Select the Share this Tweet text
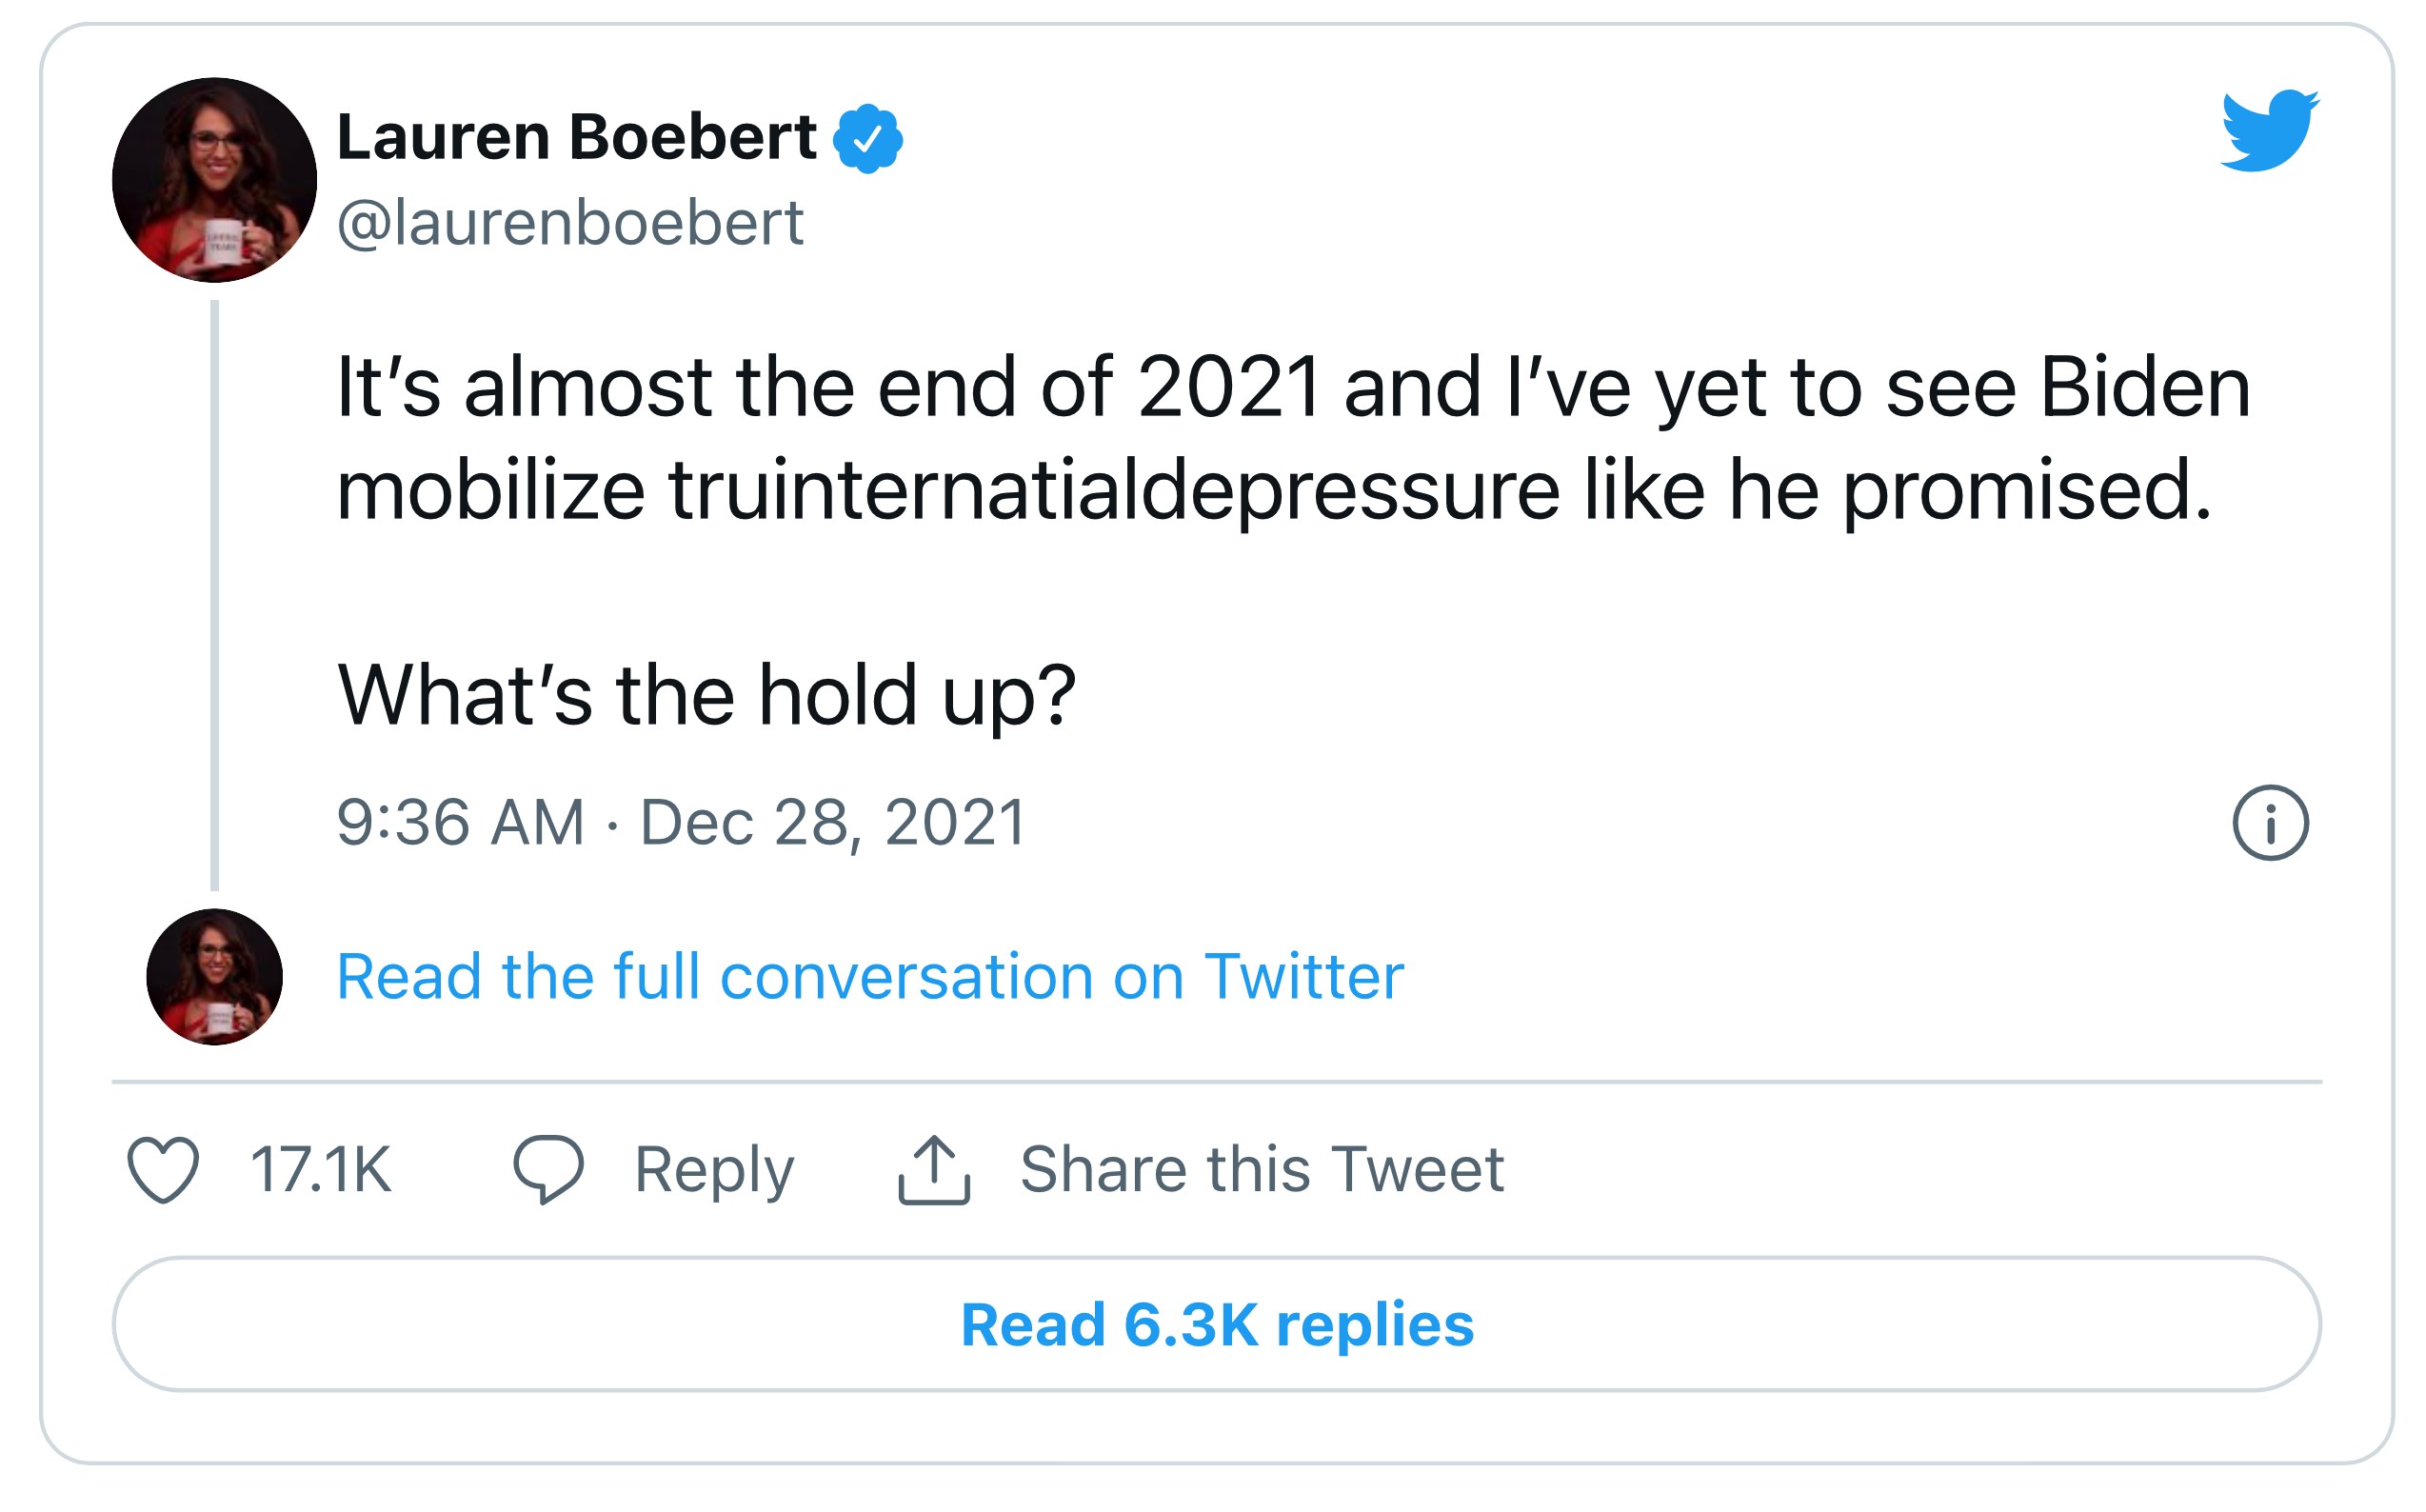This screenshot has width=2426, height=1512. 1262,1169
